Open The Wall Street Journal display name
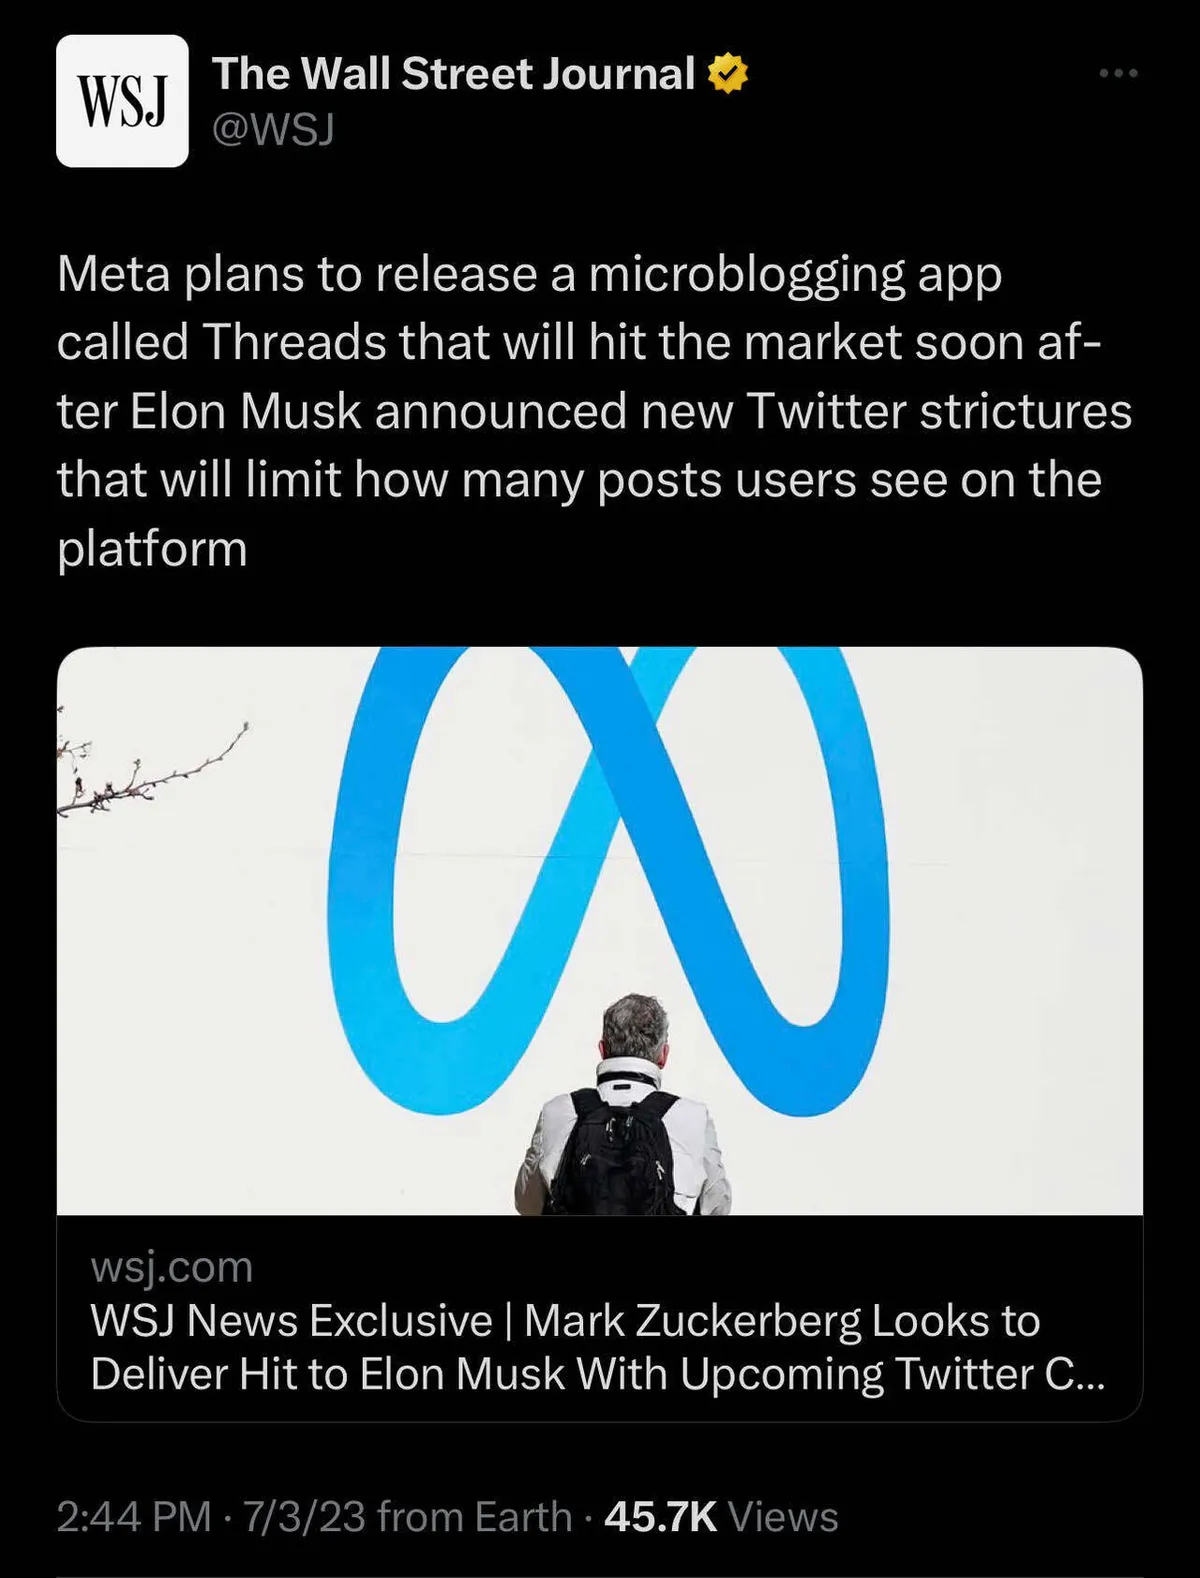 coord(452,74)
